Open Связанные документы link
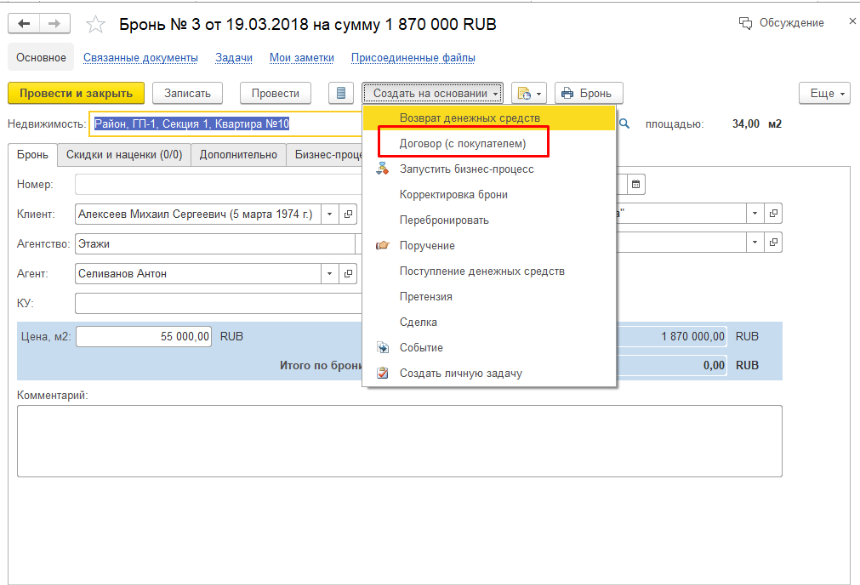Image resolution: width=860 pixels, height=585 pixels. (140, 58)
